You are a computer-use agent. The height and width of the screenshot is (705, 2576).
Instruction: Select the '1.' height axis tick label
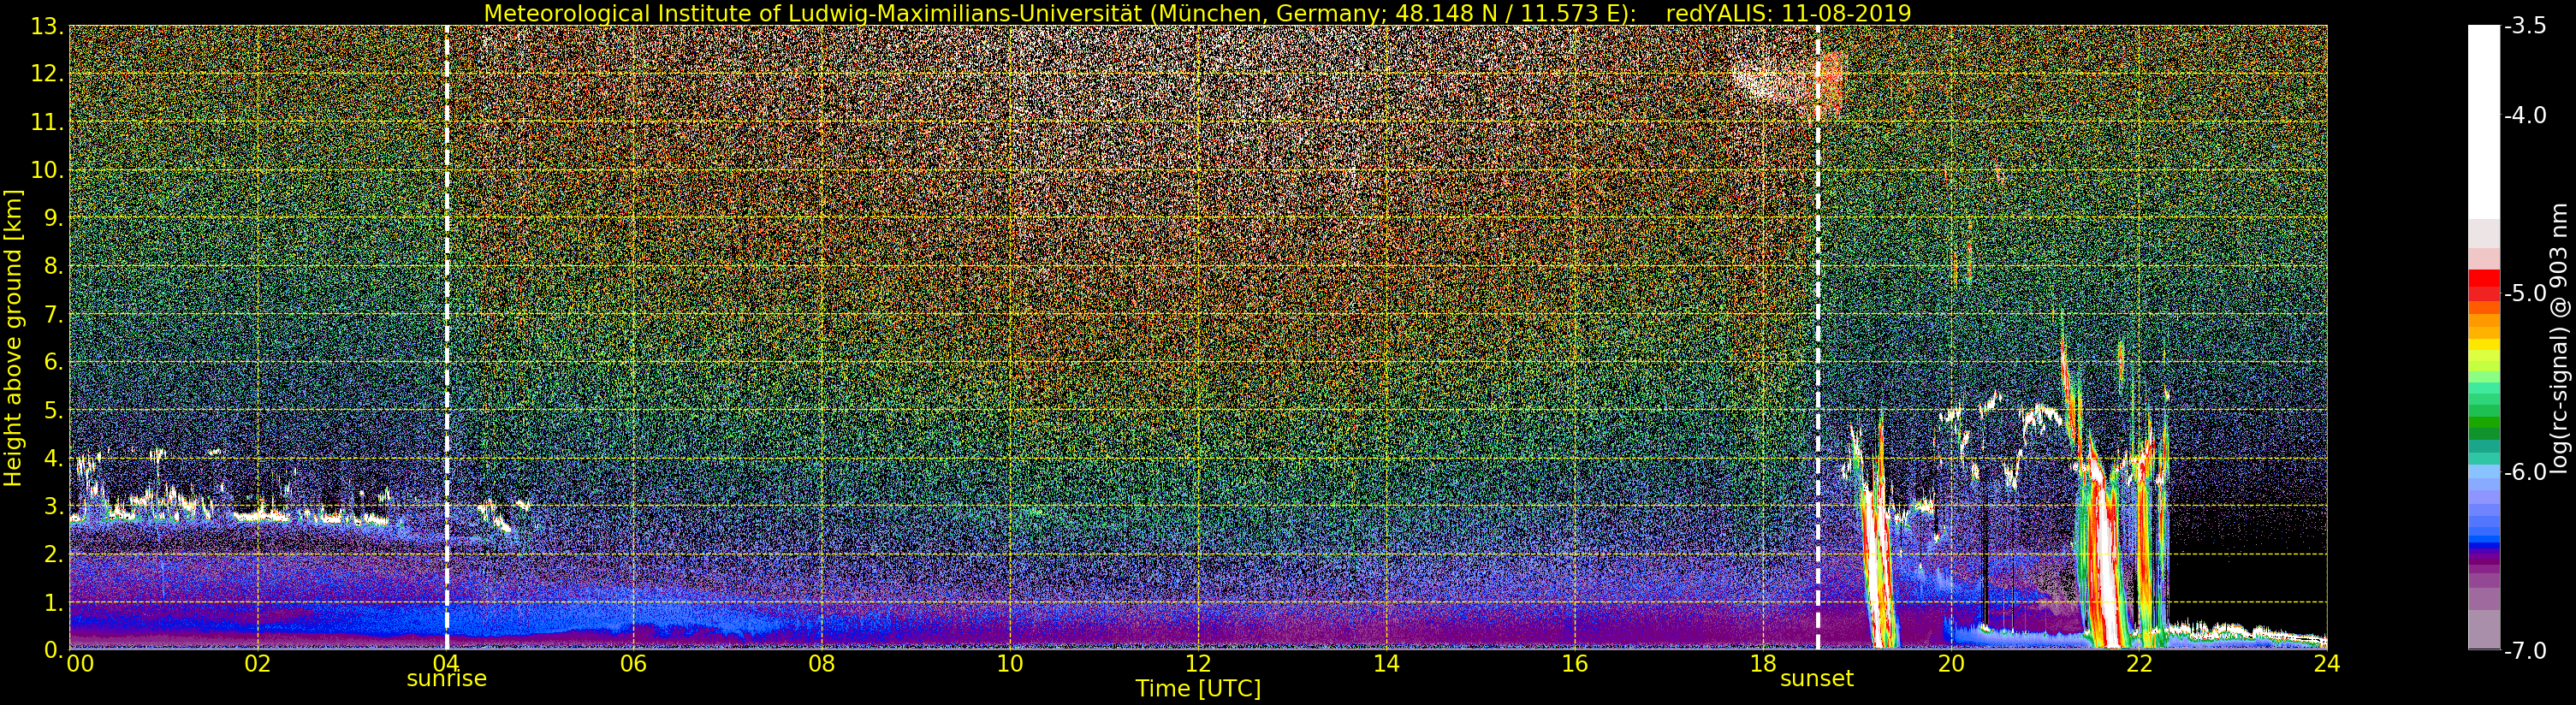pyautogui.click(x=53, y=602)
